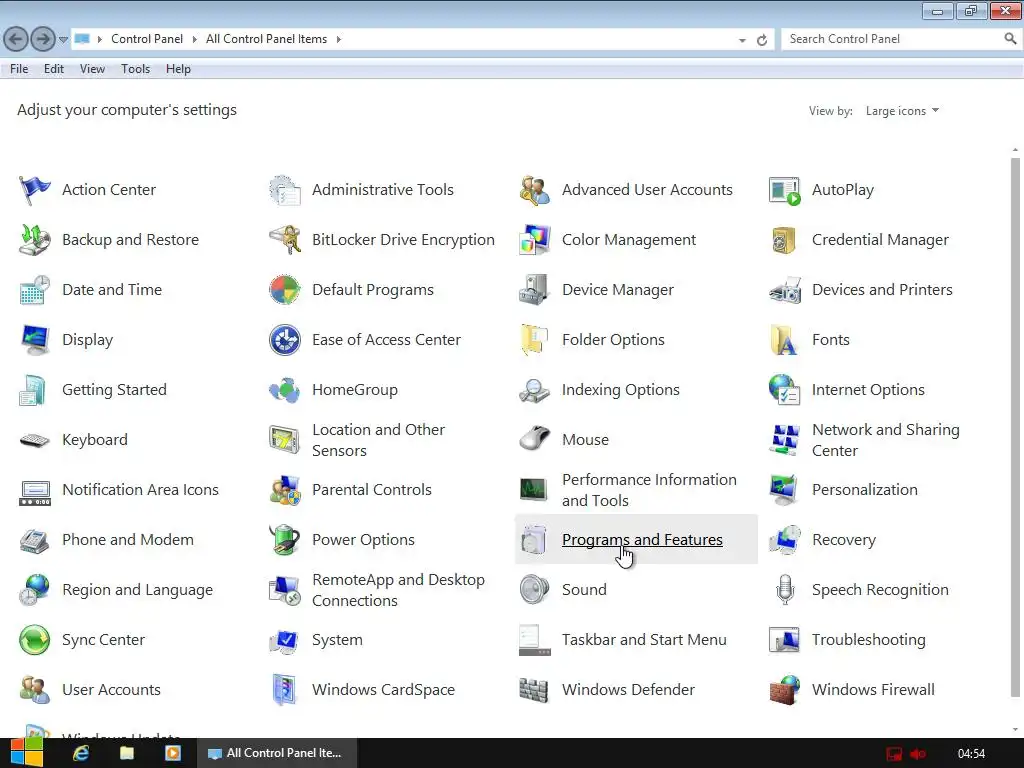Open Administrative Tools icon
1024x768 pixels.
pyautogui.click(x=285, y=190)
